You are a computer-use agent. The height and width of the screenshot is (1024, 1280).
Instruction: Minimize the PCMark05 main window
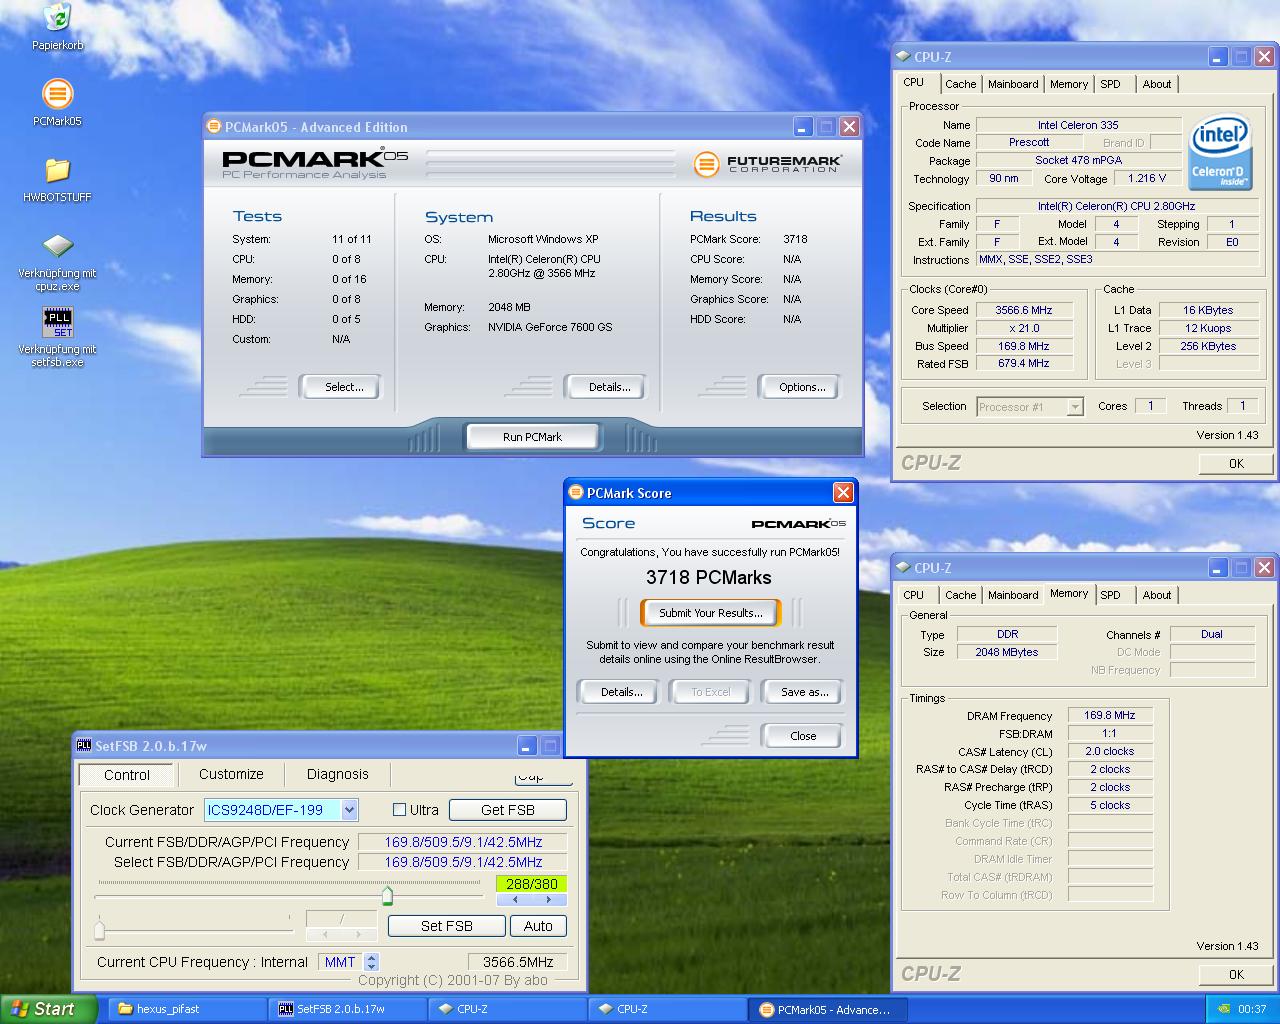click(803, 127)
